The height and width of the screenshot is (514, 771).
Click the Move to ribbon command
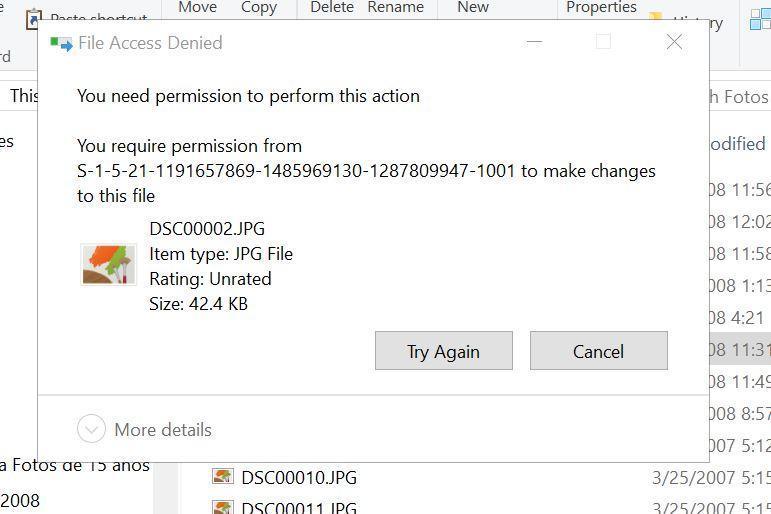197,7
